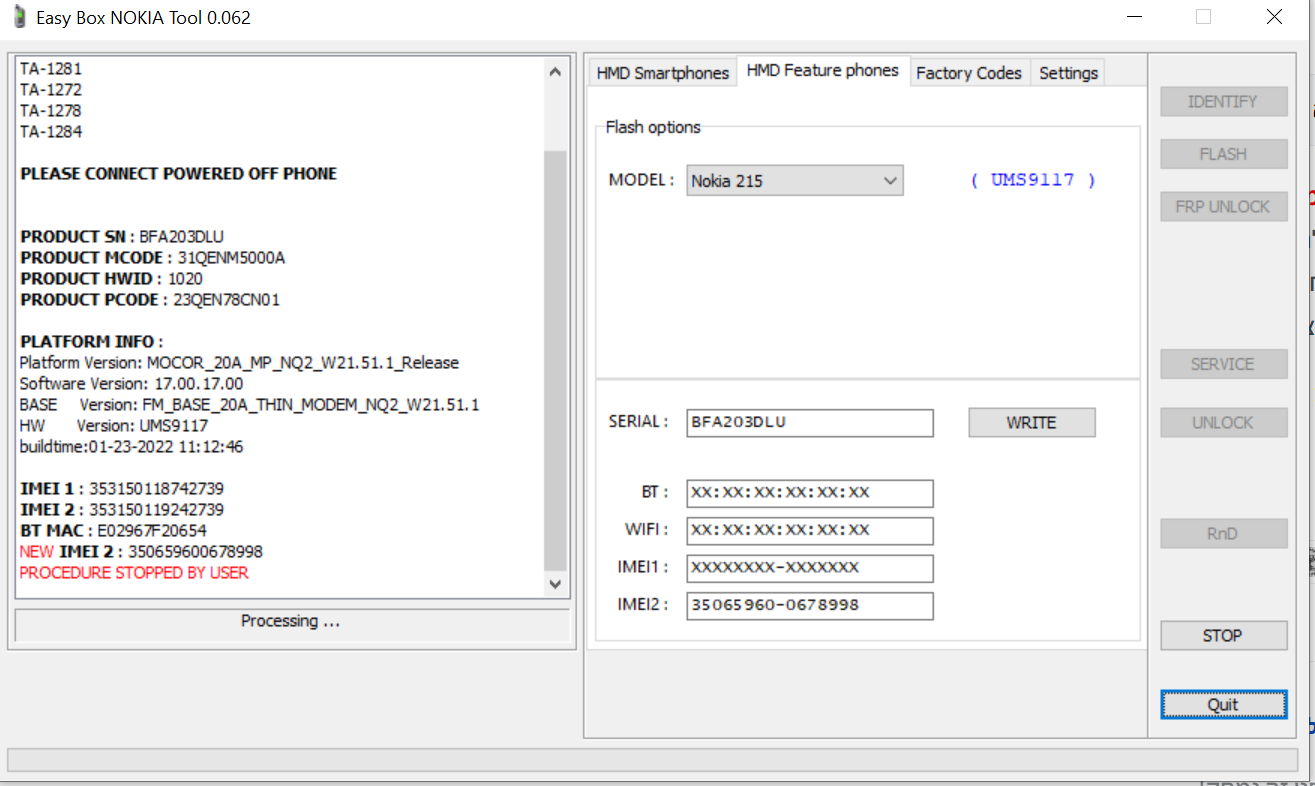Click the "MODEL :" label

click(x=642, y=181)
